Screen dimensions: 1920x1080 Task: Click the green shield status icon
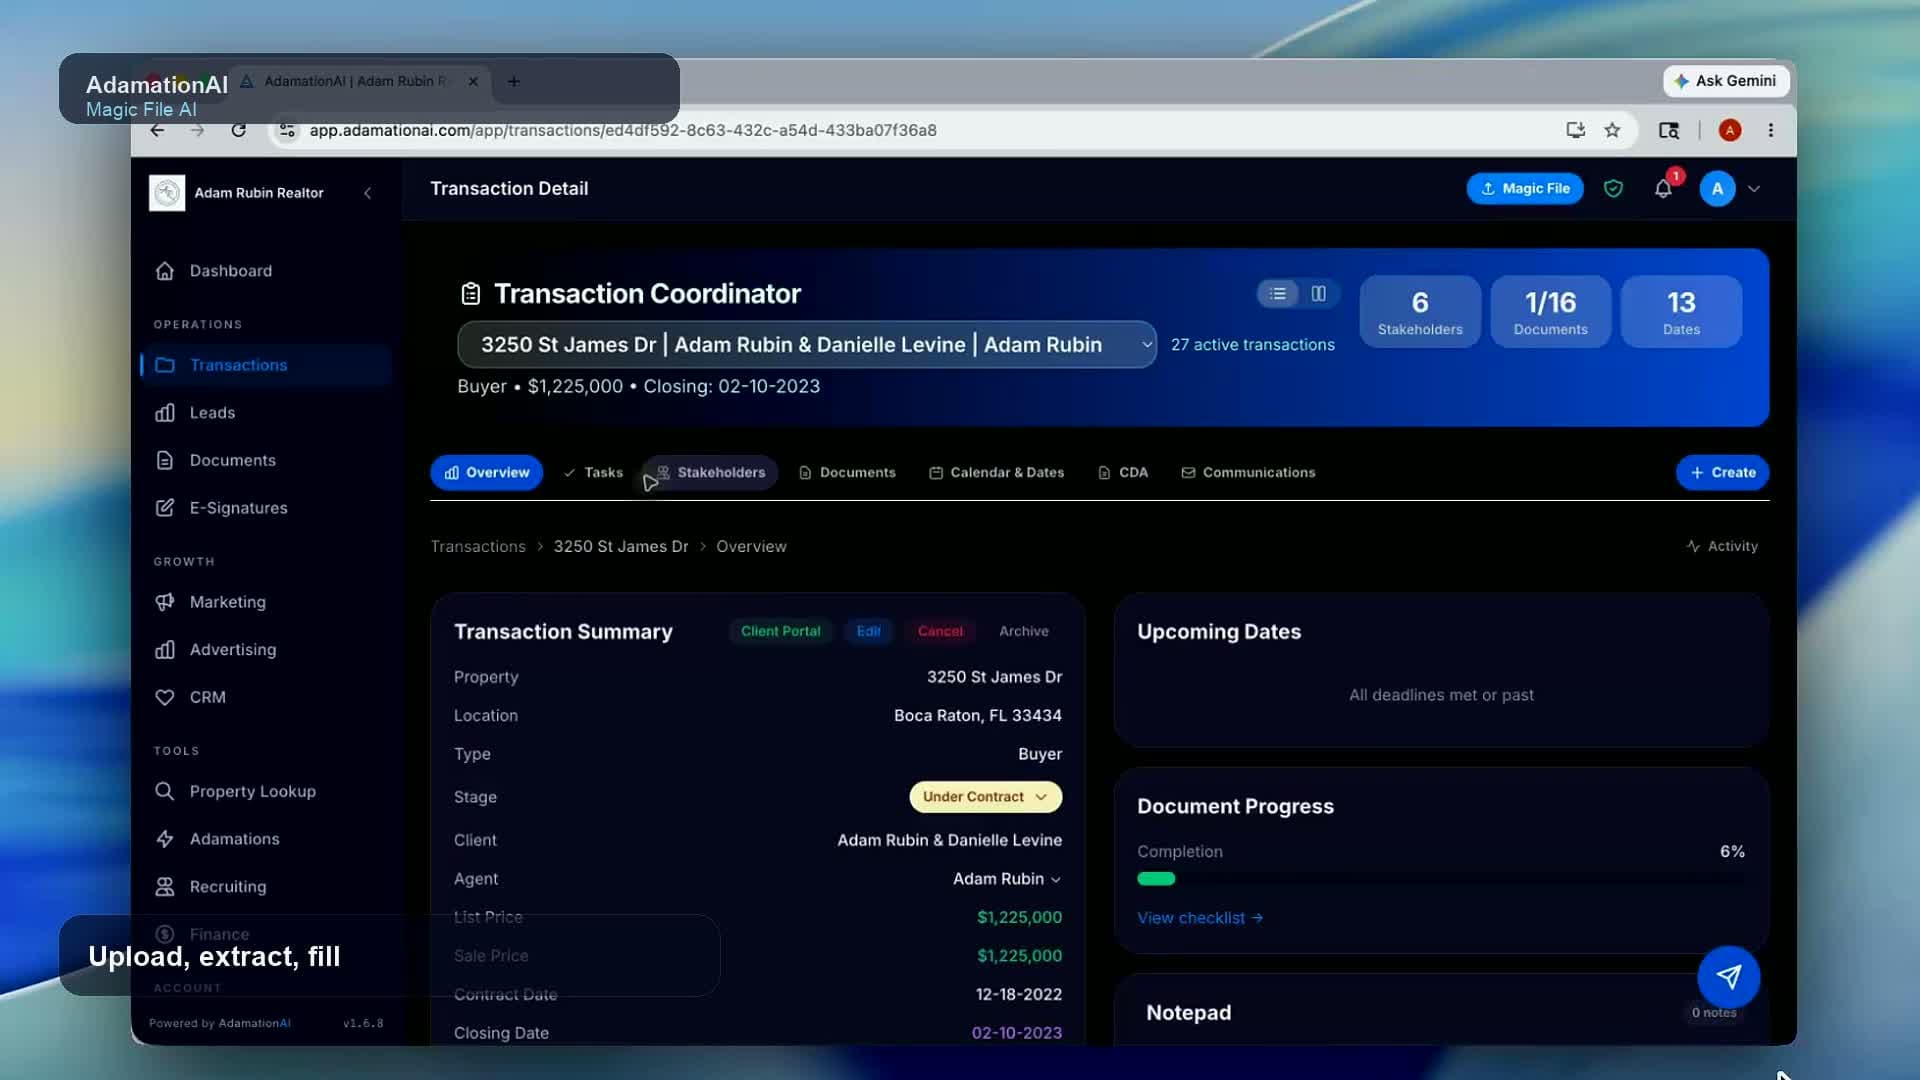coord(1613,188)
